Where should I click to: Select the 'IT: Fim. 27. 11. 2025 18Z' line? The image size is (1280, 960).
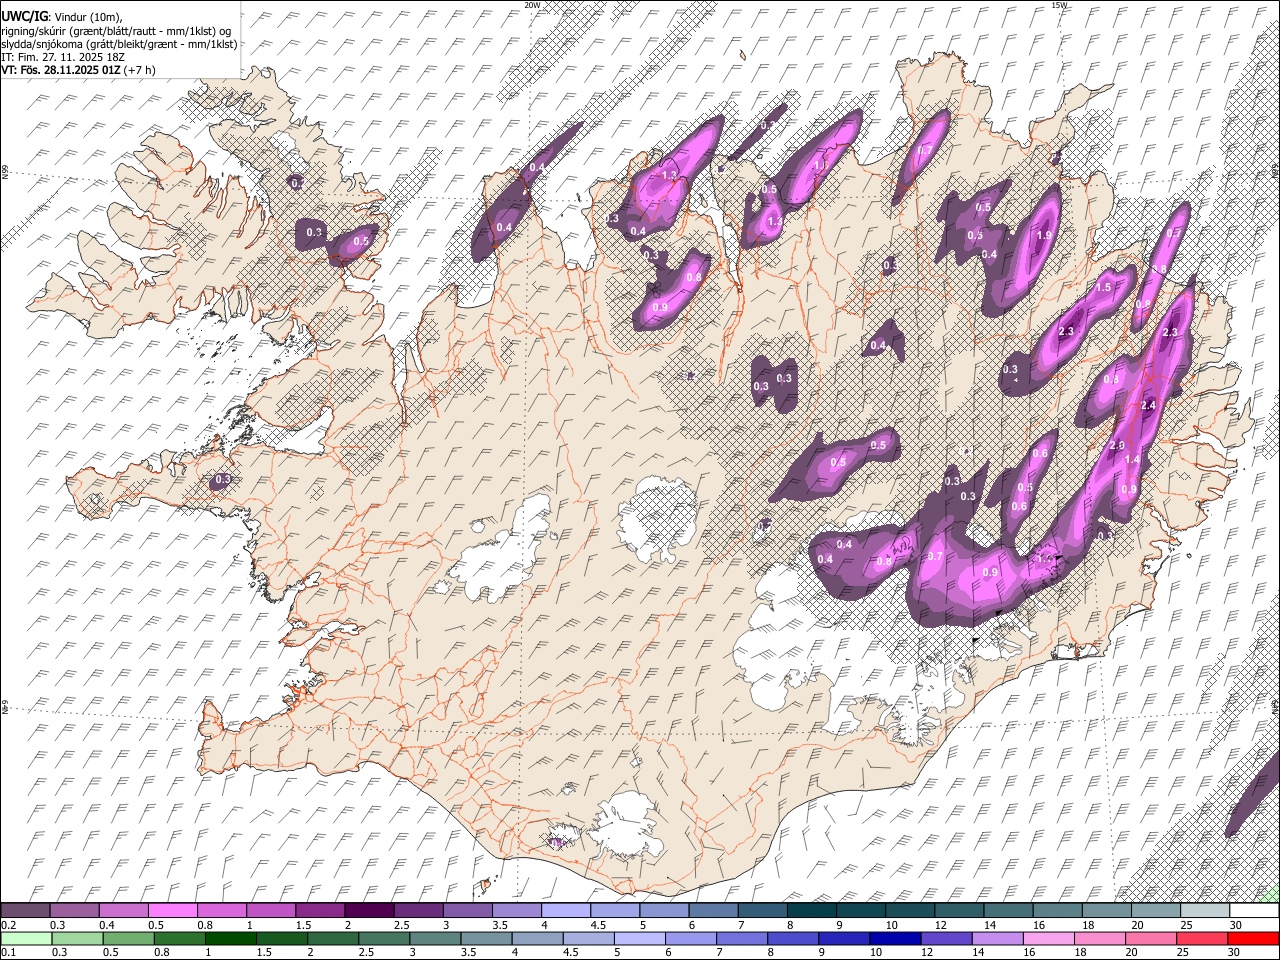[62, 57]
